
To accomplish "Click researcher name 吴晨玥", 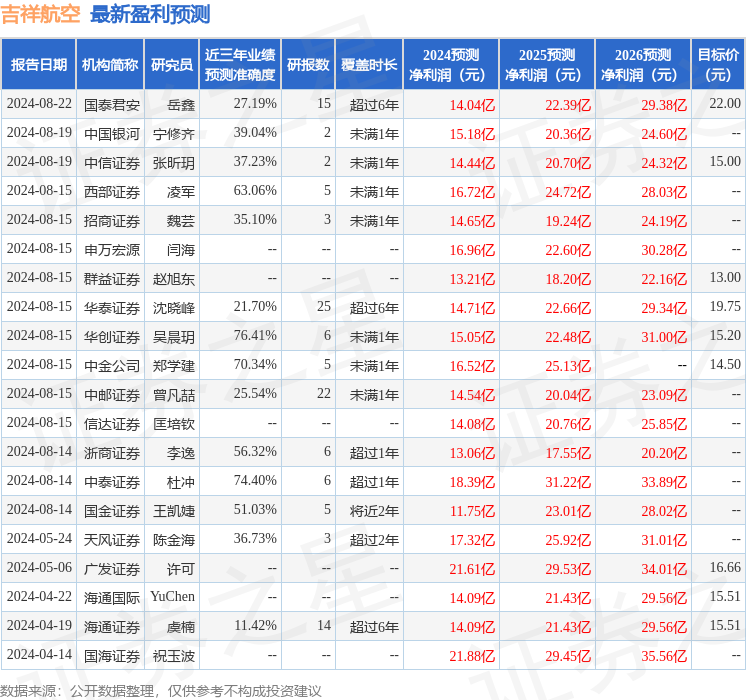I will tap(174, 337).
